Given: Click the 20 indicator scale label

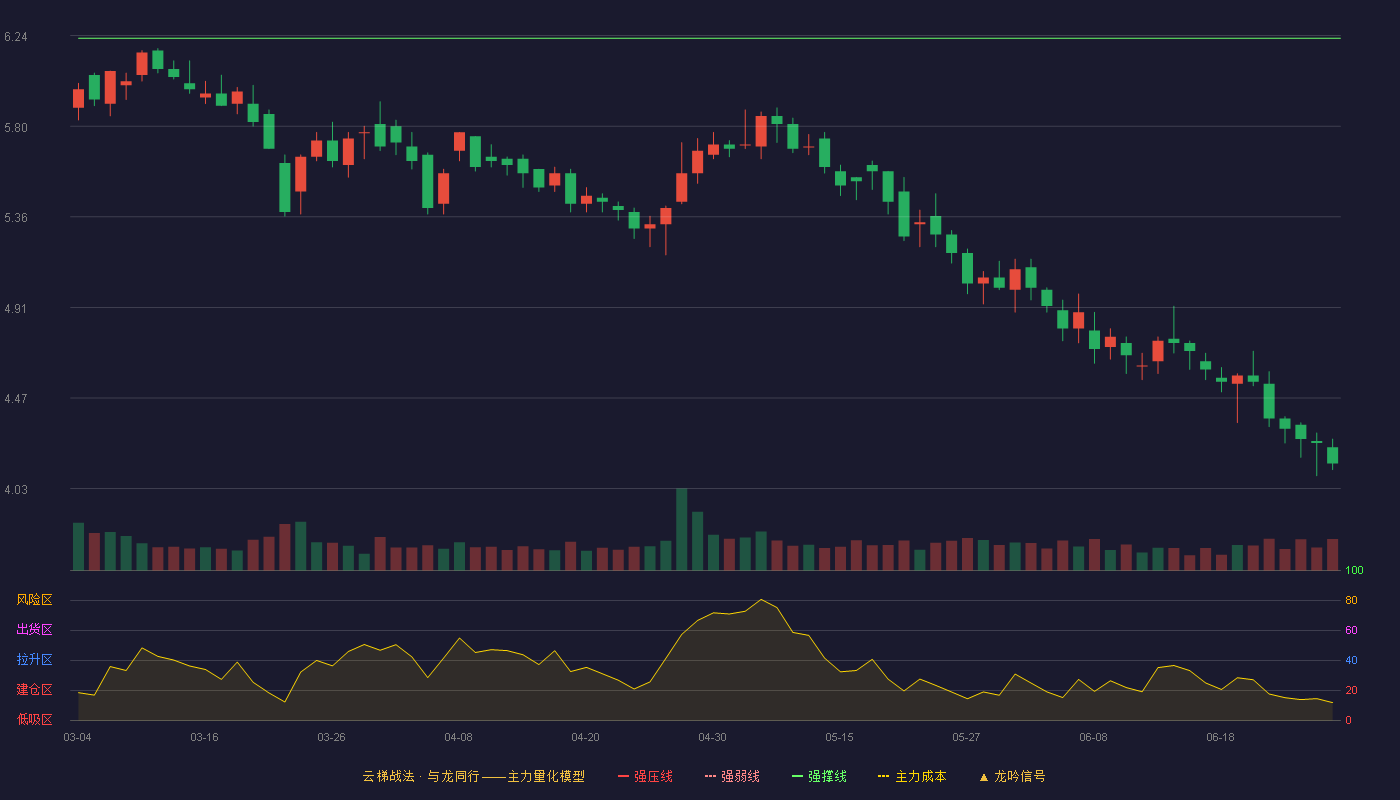Looking at the screenshot, I should [x=1351, y=690].
